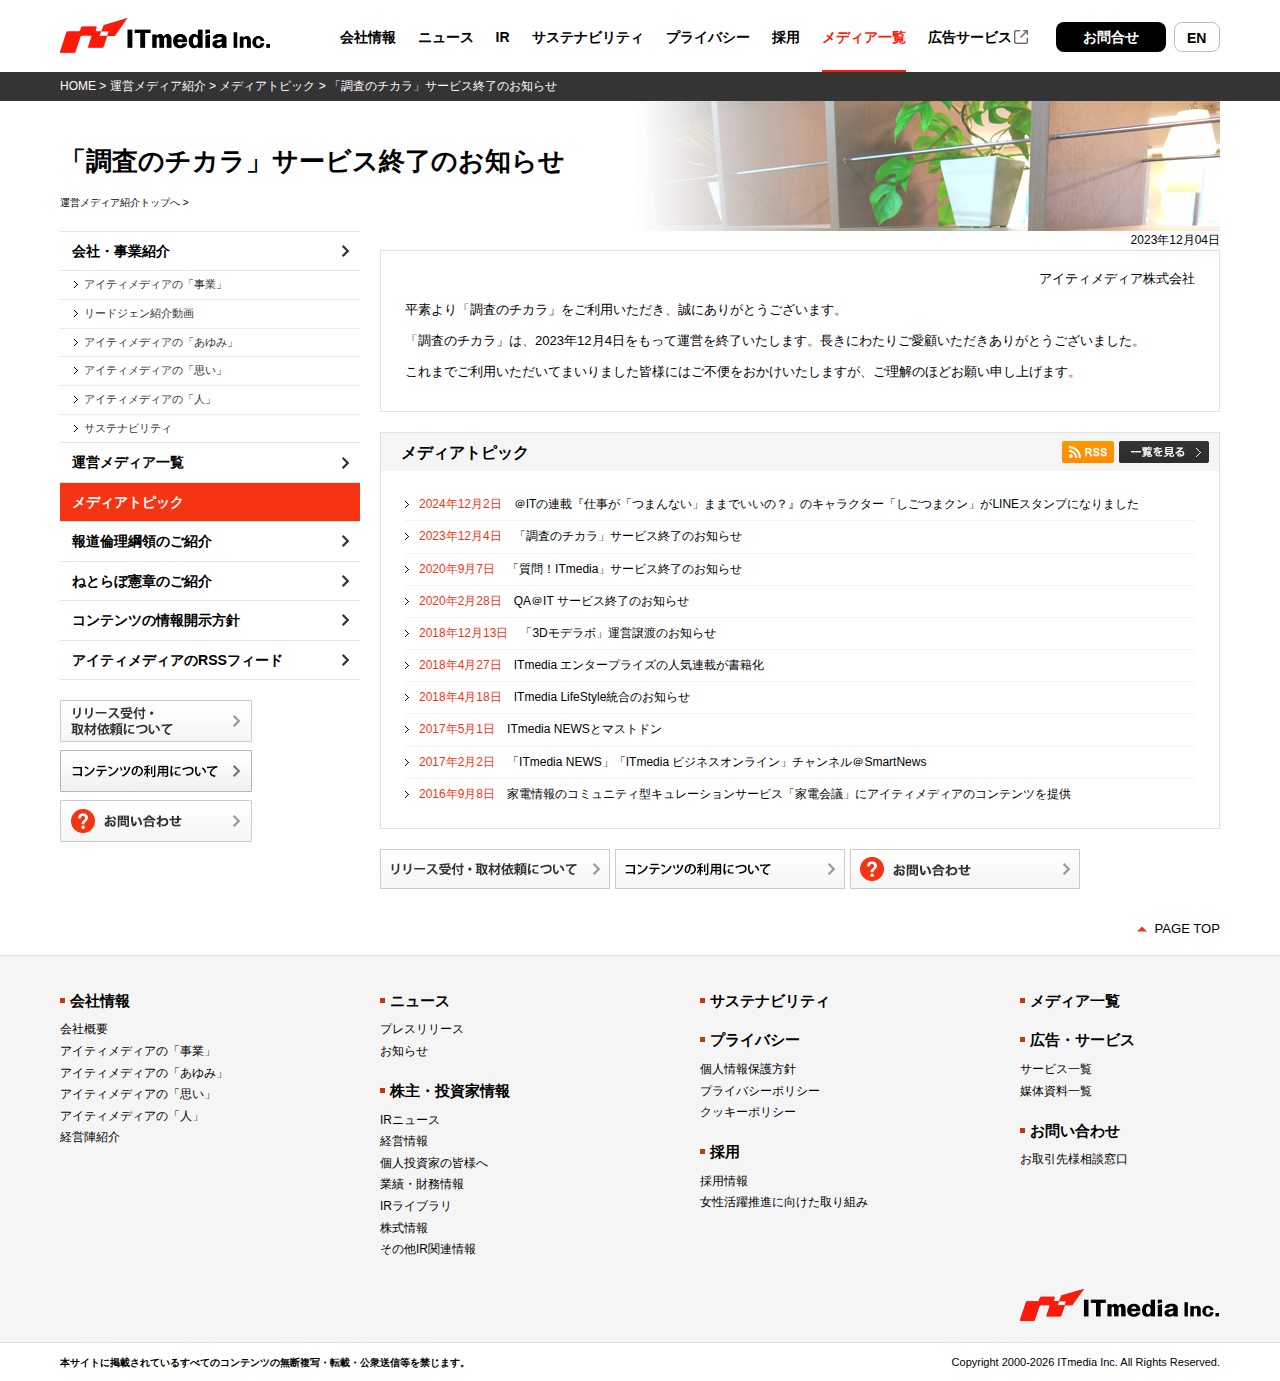Open sidebar link リードジェン紹介動画
1280x1381 pixels.
(139, 314)
